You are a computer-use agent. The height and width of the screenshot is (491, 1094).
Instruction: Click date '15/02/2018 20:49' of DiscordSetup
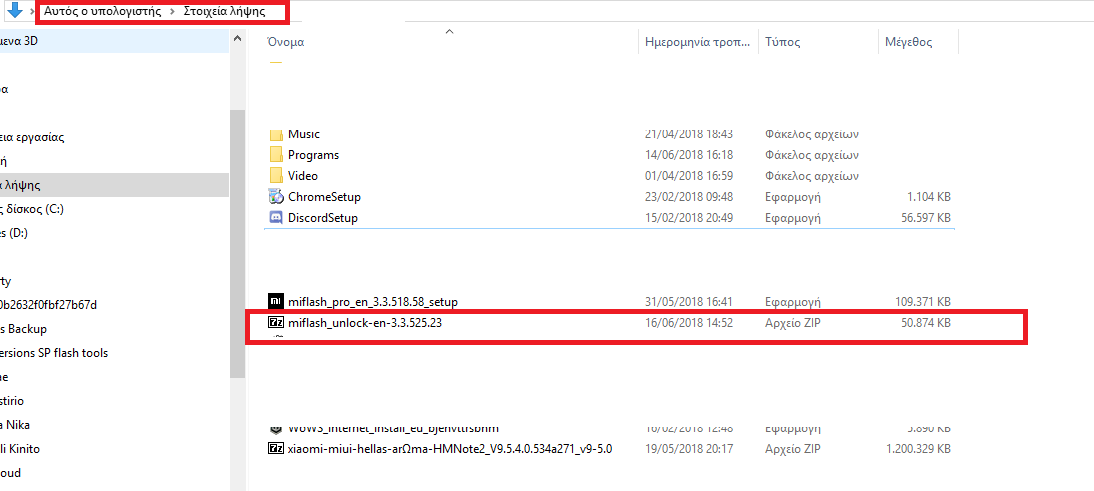(x=689, y=218)
